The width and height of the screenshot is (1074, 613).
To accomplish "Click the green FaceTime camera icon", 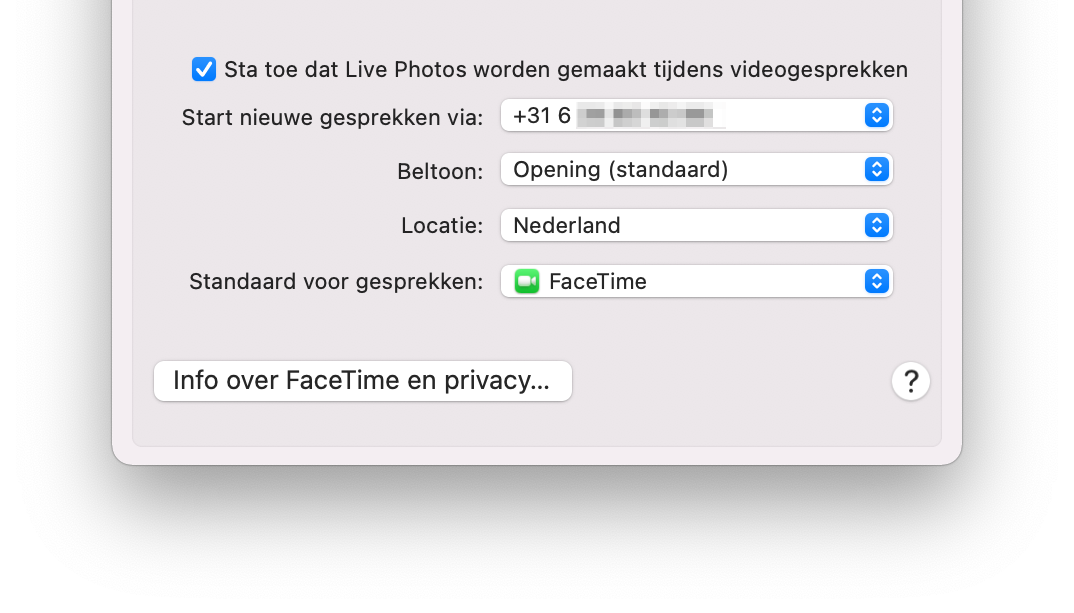I will [527, 282].
